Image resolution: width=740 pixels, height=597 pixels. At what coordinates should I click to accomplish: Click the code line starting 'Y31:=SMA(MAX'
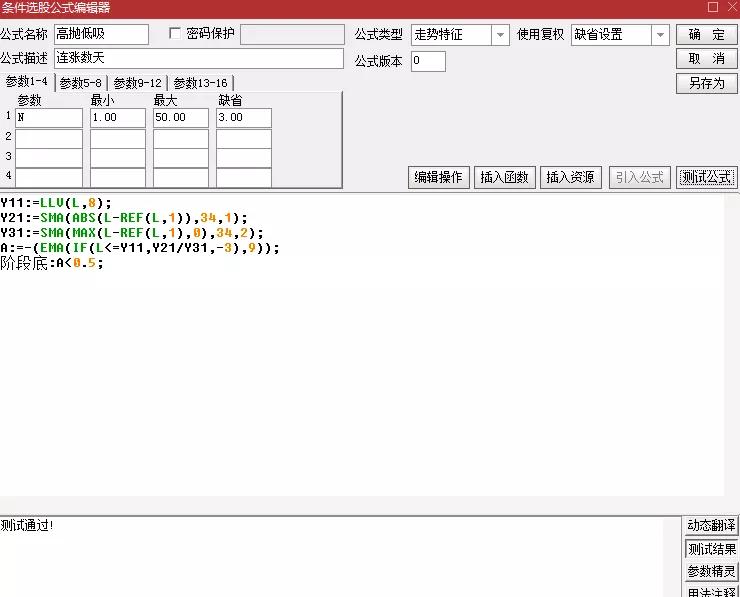click(132, 233)
